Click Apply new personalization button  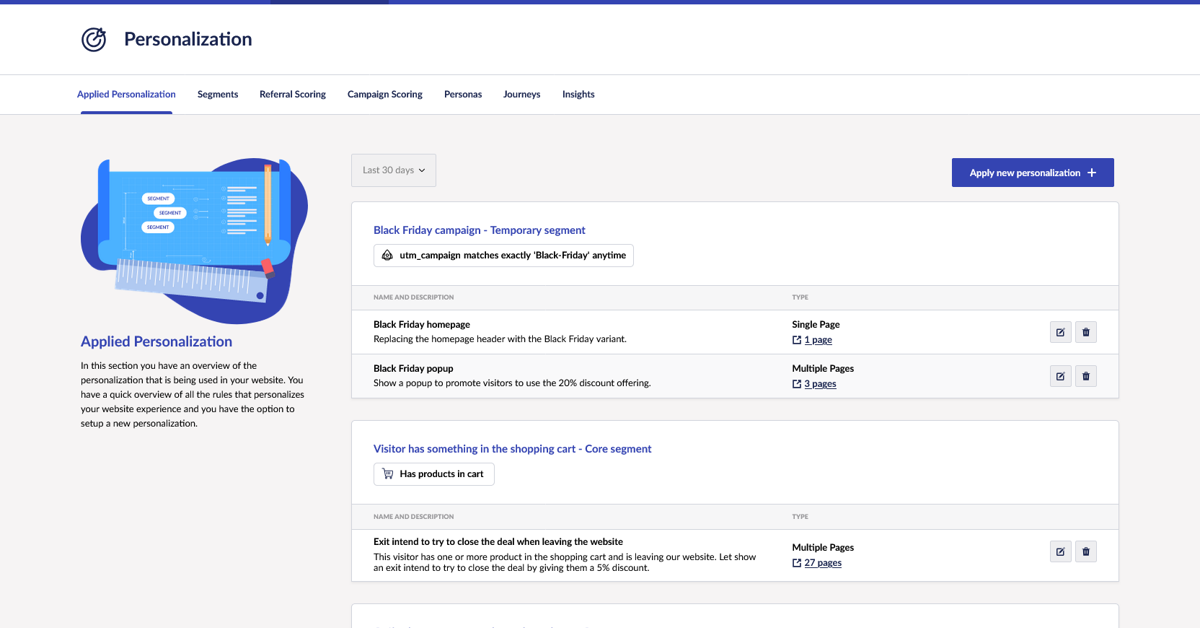point(1032,172)
